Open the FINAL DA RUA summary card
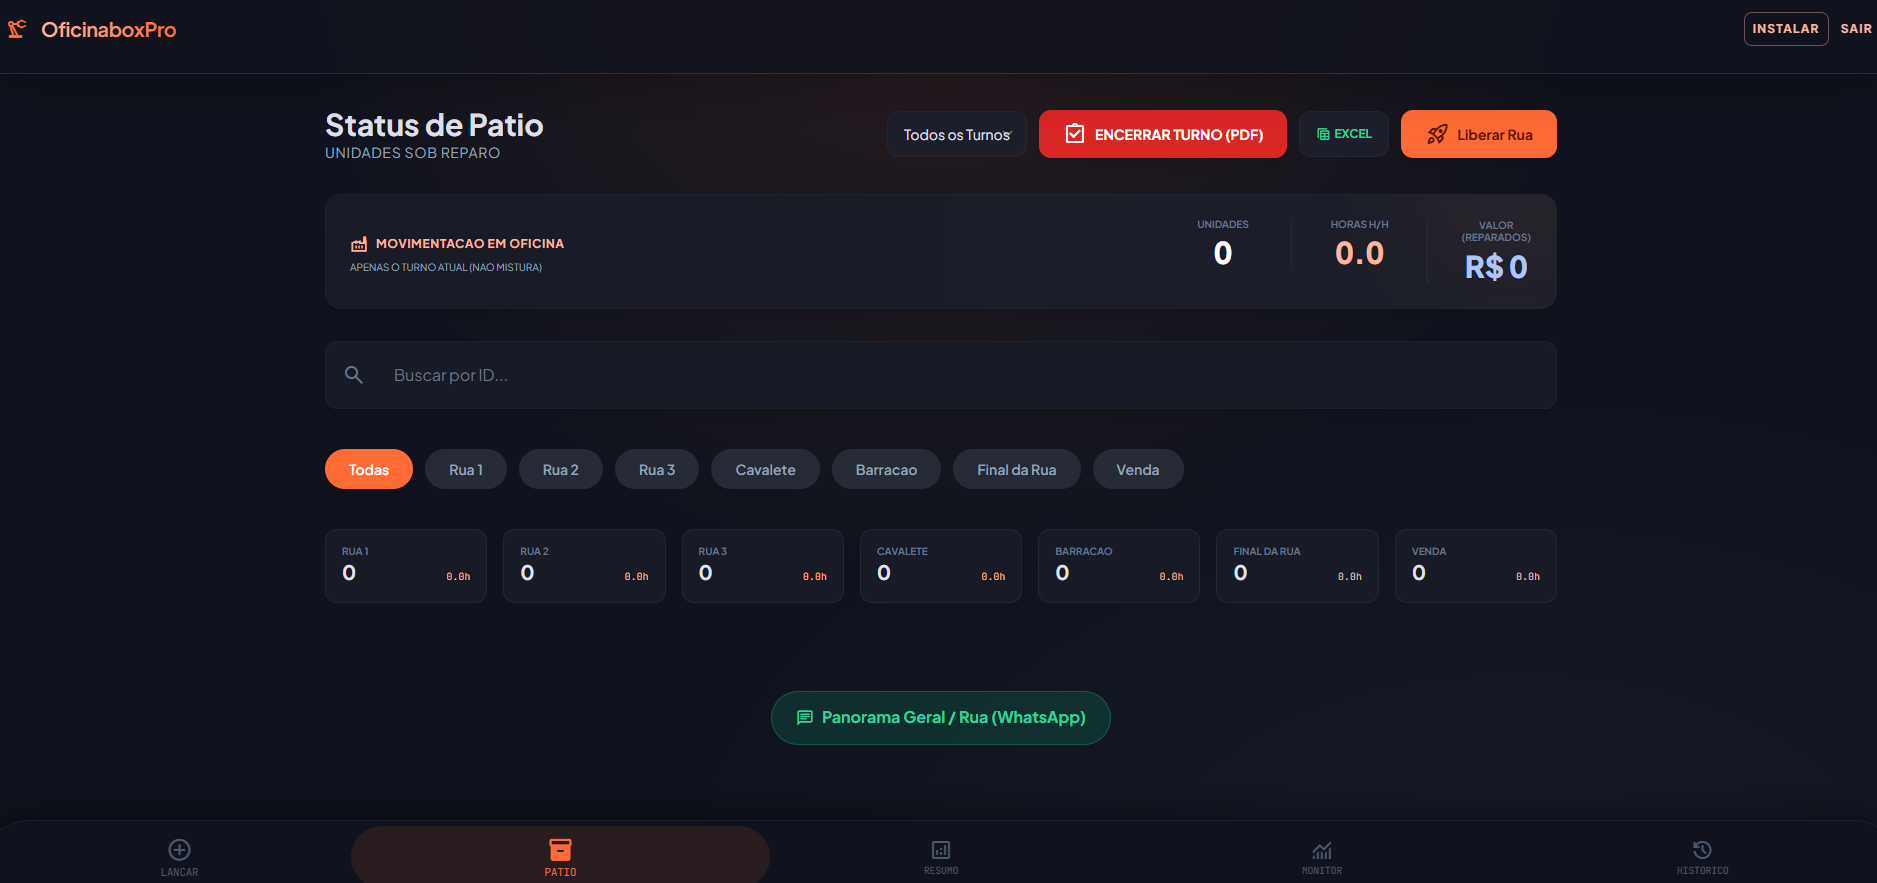Viewport: 1877px width, 883px height. pos(1298,566)
